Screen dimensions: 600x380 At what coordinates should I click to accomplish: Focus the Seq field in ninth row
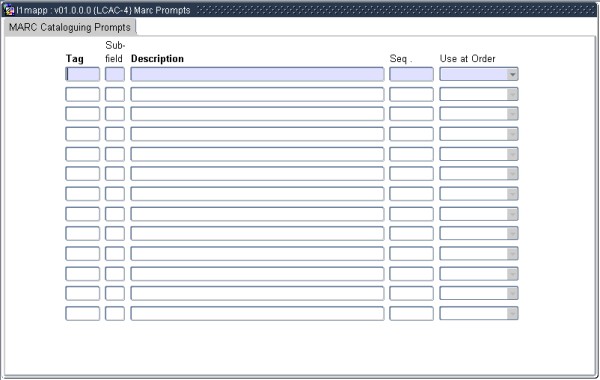pyautogui.click(x=411, y=233)
